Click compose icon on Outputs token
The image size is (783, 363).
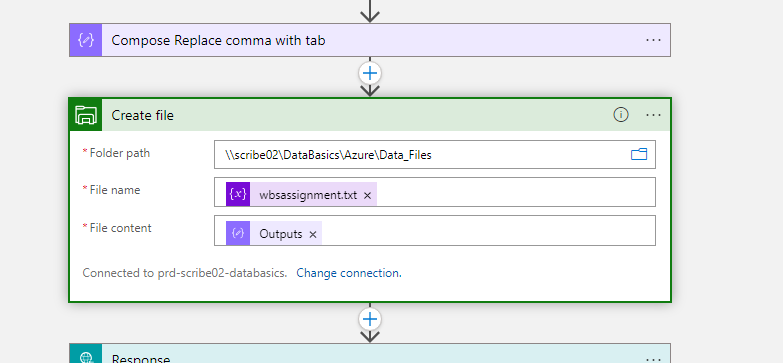(238, 233)
